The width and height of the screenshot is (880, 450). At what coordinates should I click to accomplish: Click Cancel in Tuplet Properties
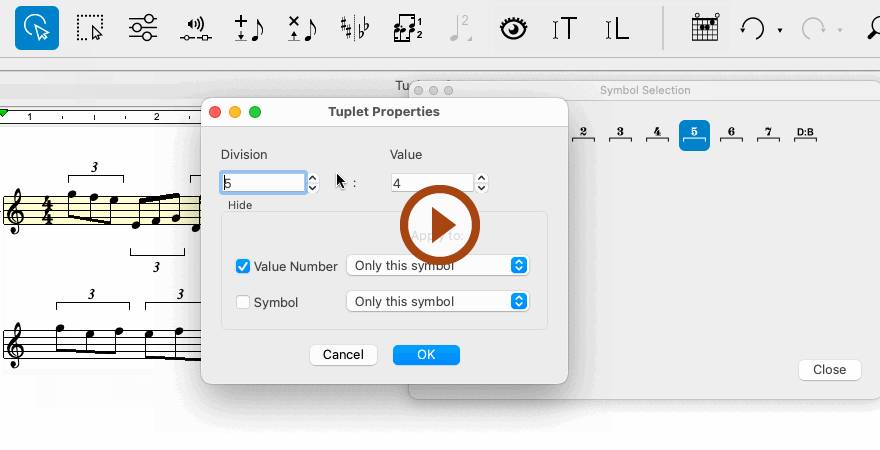pos(343,355)
